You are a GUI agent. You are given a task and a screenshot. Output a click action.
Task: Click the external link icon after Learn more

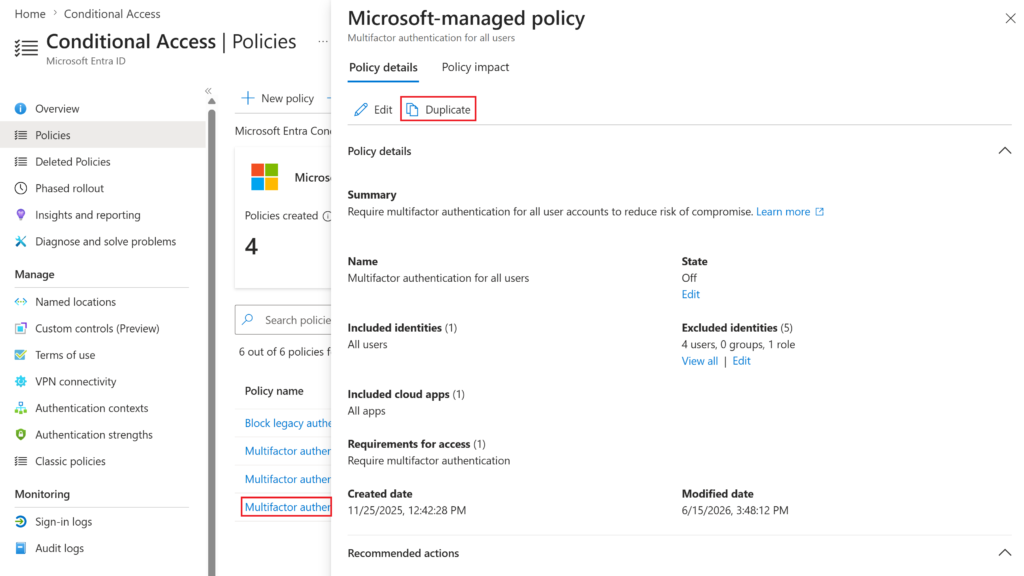(x=820, y=212)
